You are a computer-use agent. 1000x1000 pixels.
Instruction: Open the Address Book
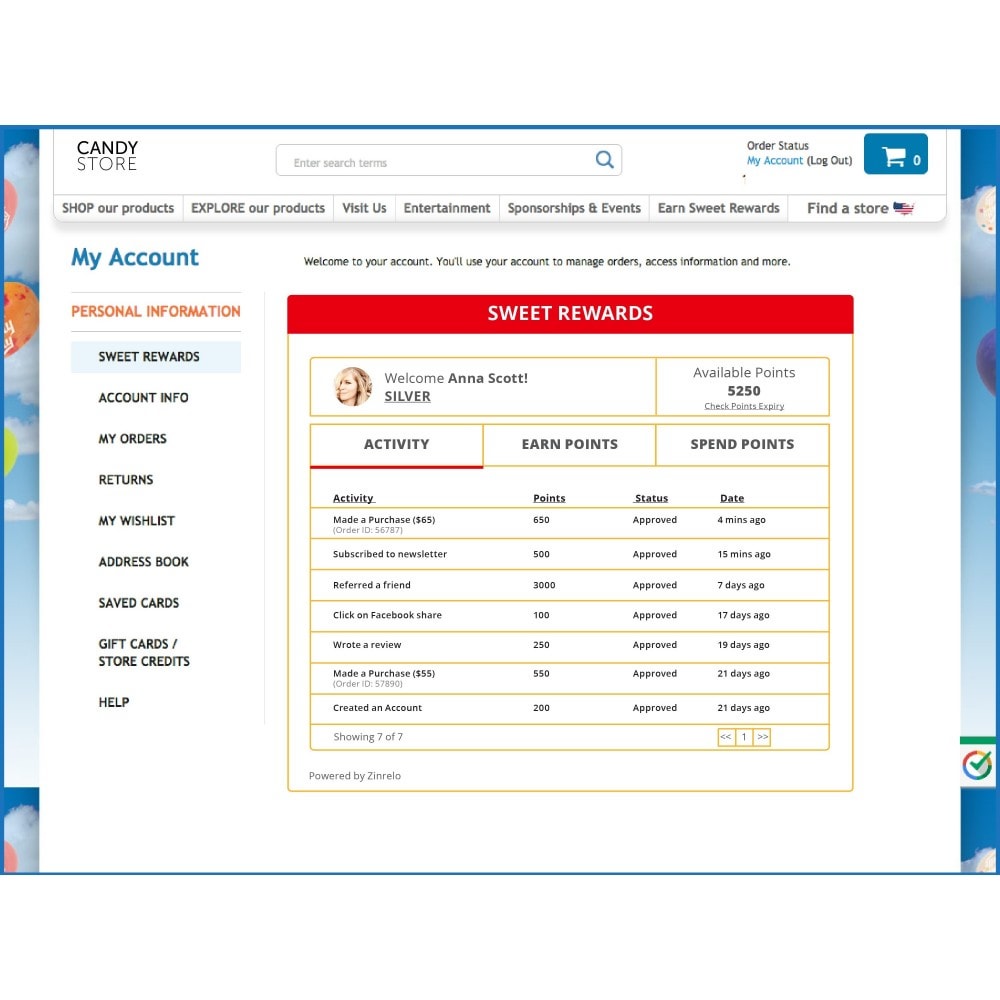[x=143, y=562]
